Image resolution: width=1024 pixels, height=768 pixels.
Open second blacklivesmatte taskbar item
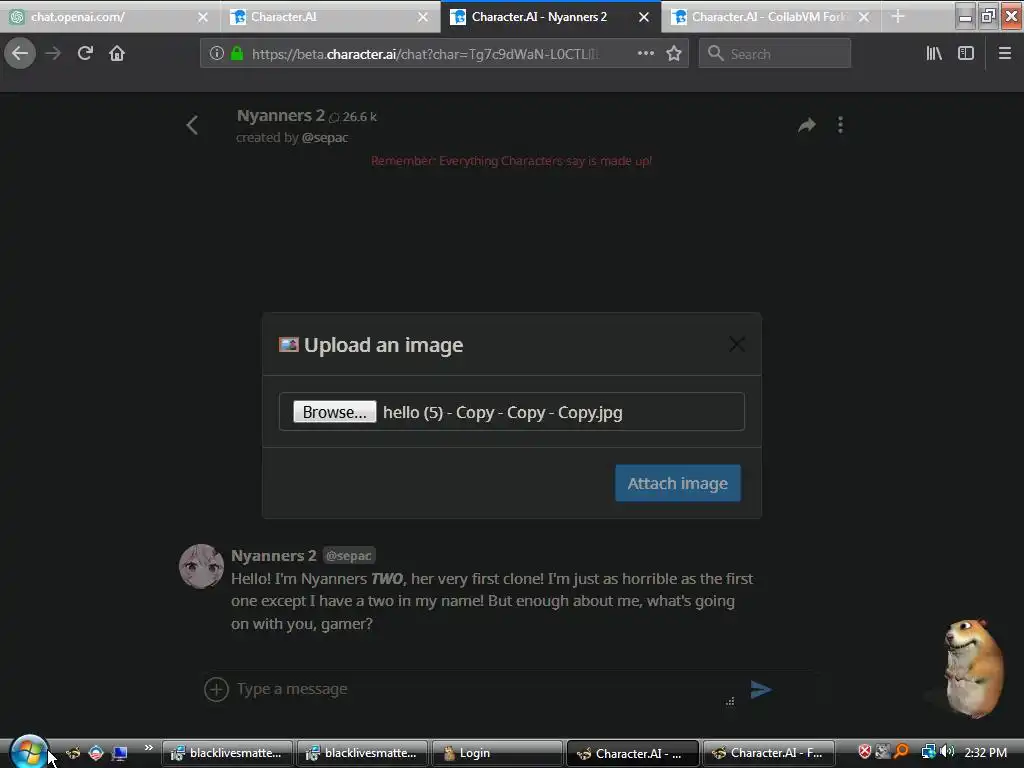[362, 753]
